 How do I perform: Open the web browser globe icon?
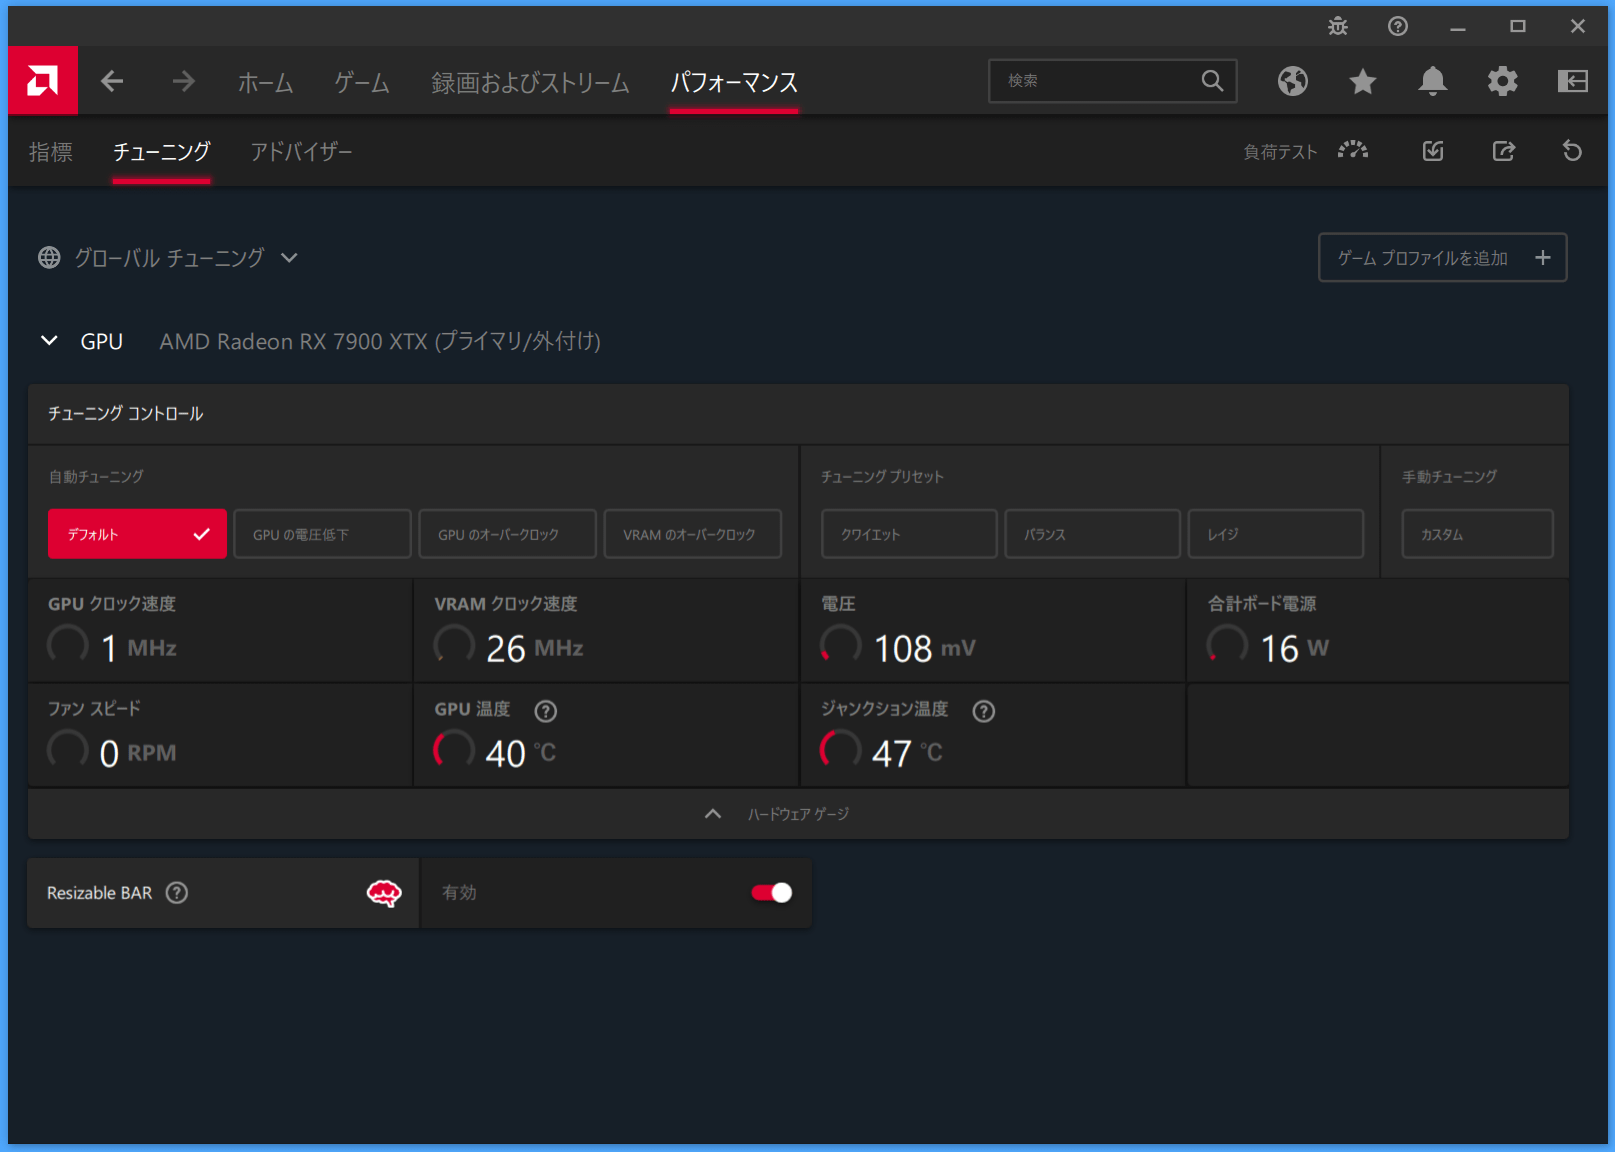[1293, 81]
